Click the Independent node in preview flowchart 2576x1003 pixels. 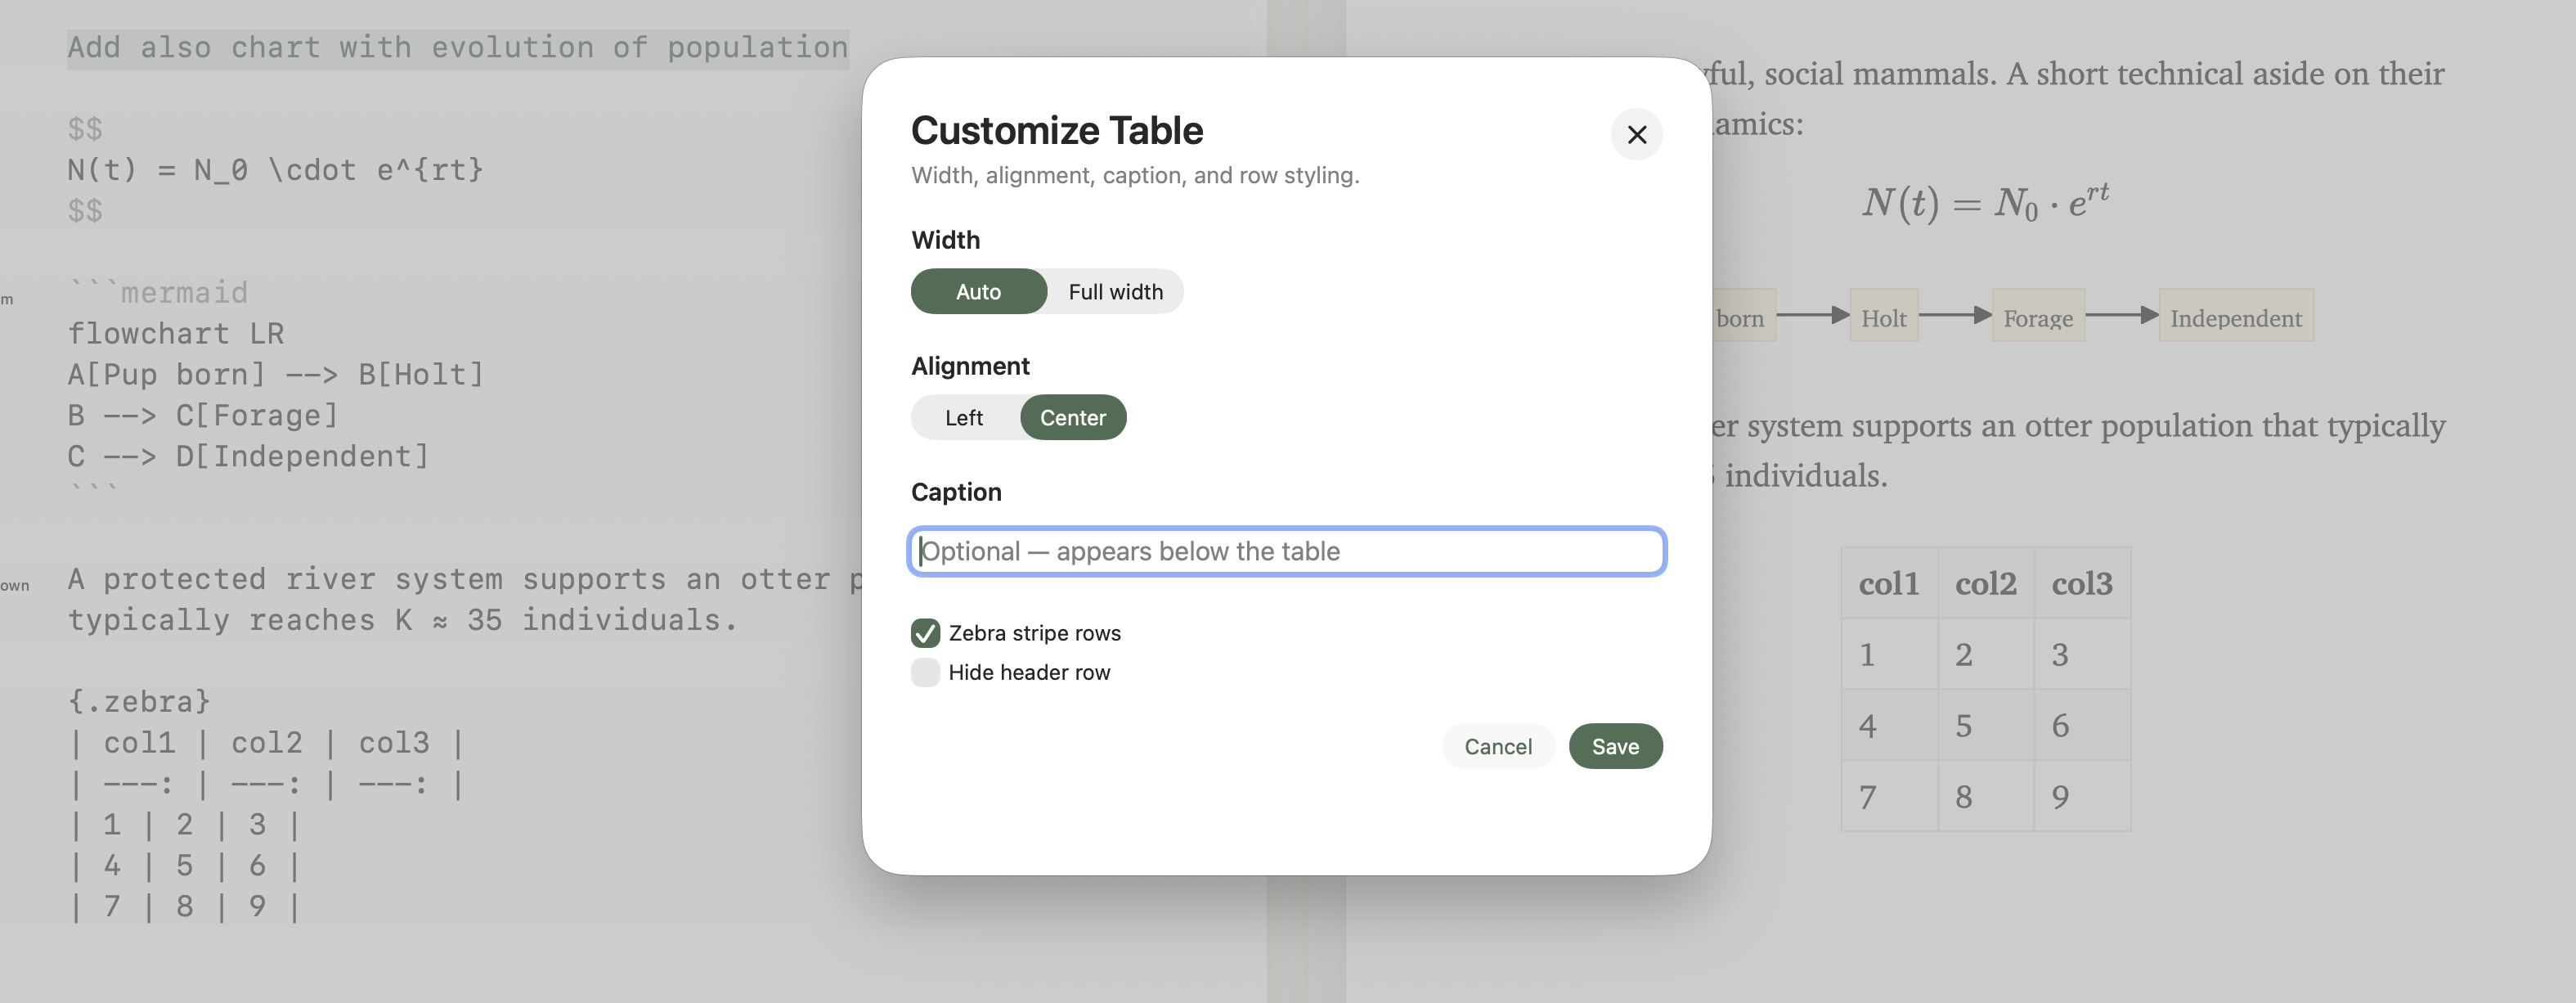[2236, 316]
